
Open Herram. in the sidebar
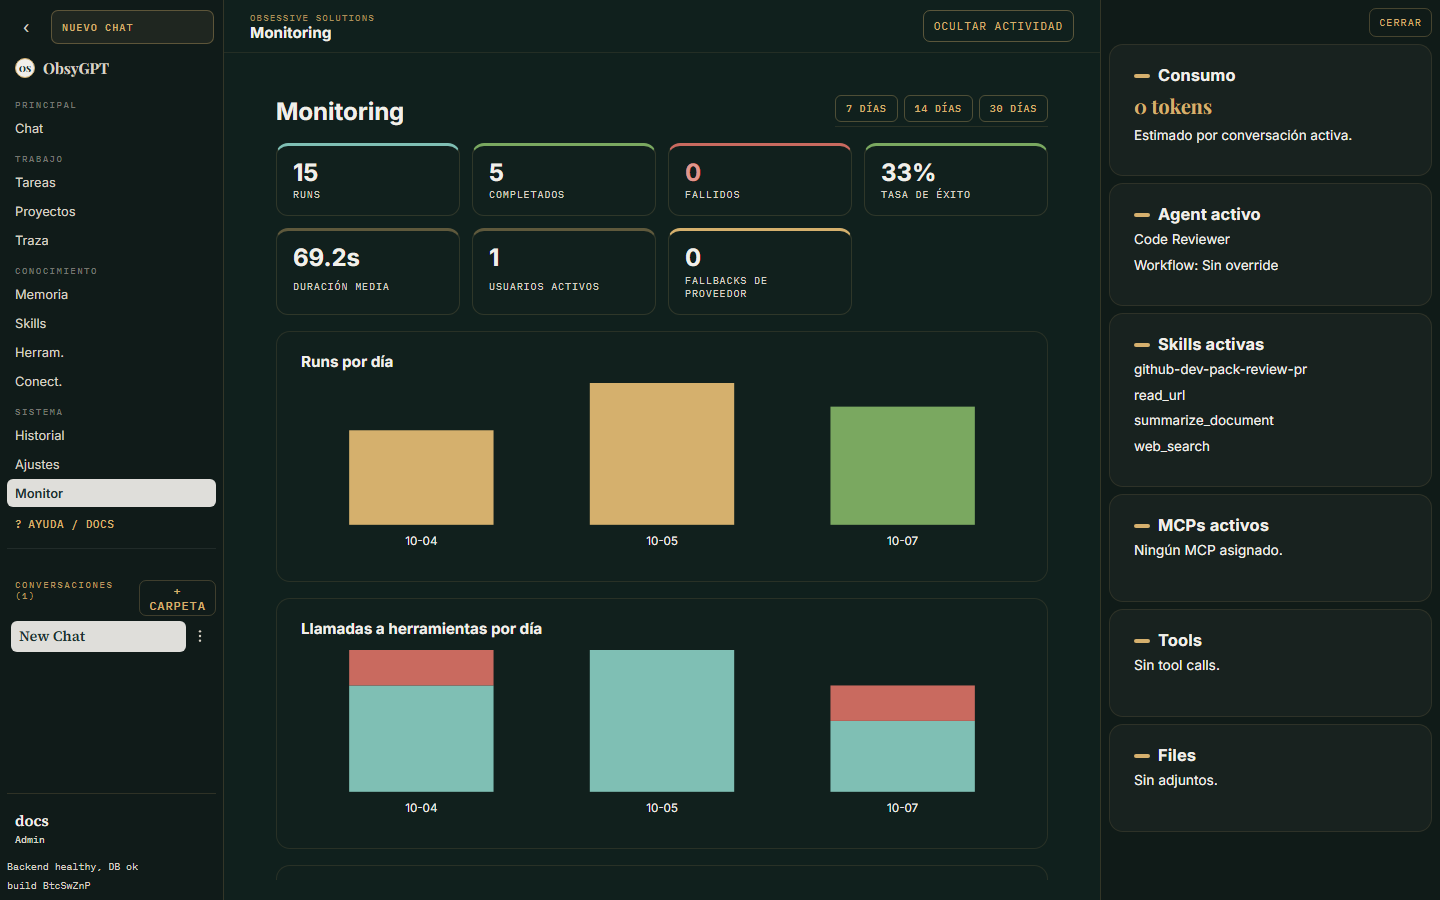click(x=111, y=353)
